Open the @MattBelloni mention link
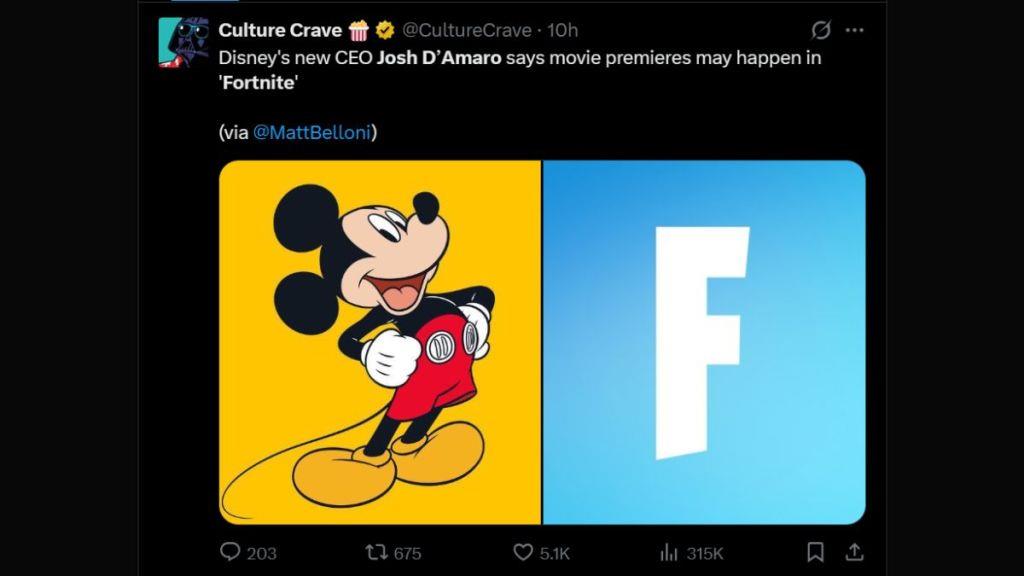This screenshot has height=576, width=1024. point(315,132)
